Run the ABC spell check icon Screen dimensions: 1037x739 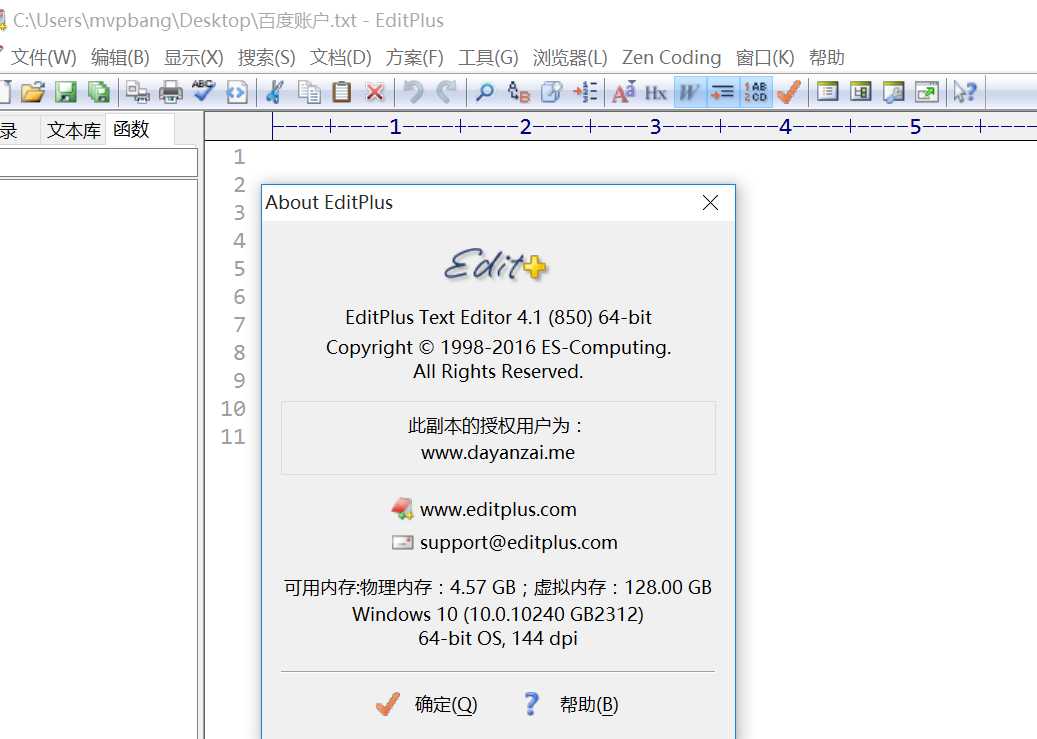pyautogui.click(x=204, y=92)
